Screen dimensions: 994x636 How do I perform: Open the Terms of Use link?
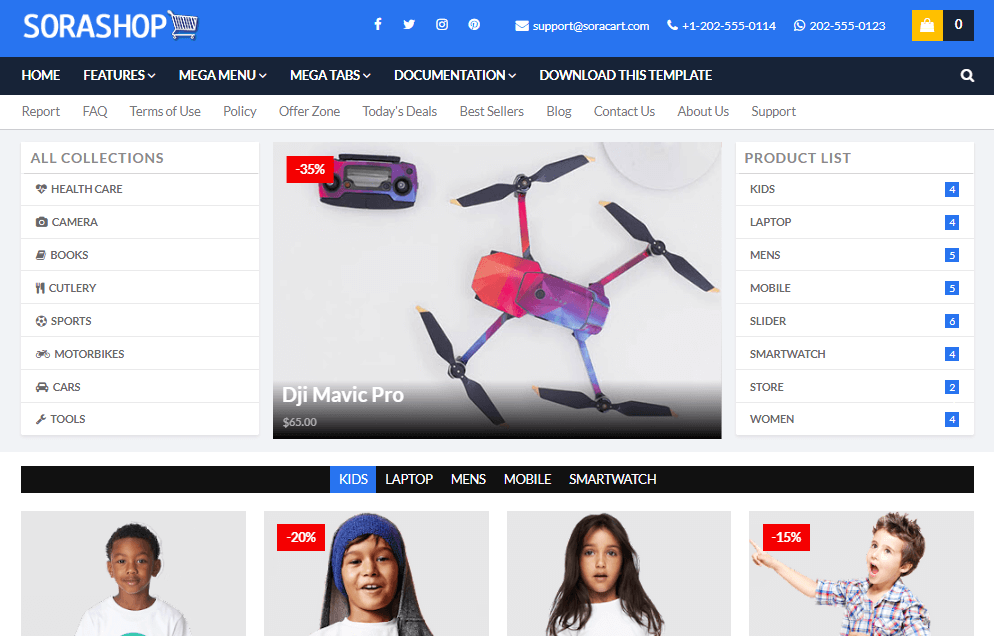click(165, 112)
